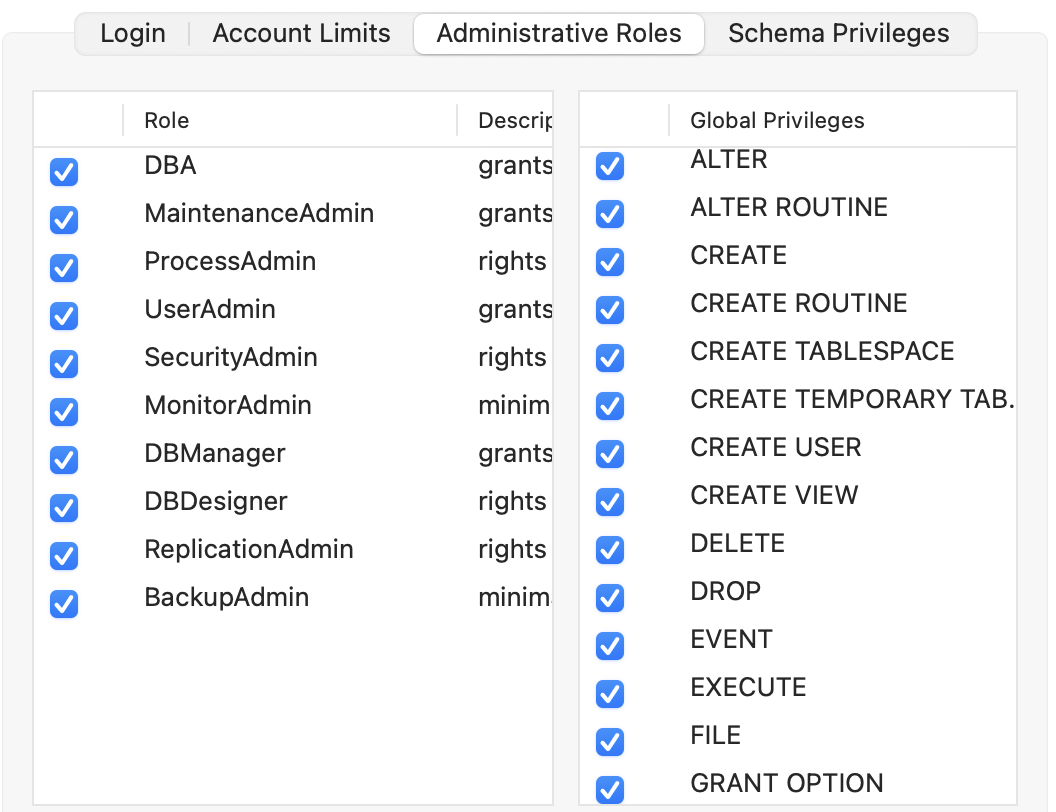Uncheck the GRANT OPTION privilege

610,789
